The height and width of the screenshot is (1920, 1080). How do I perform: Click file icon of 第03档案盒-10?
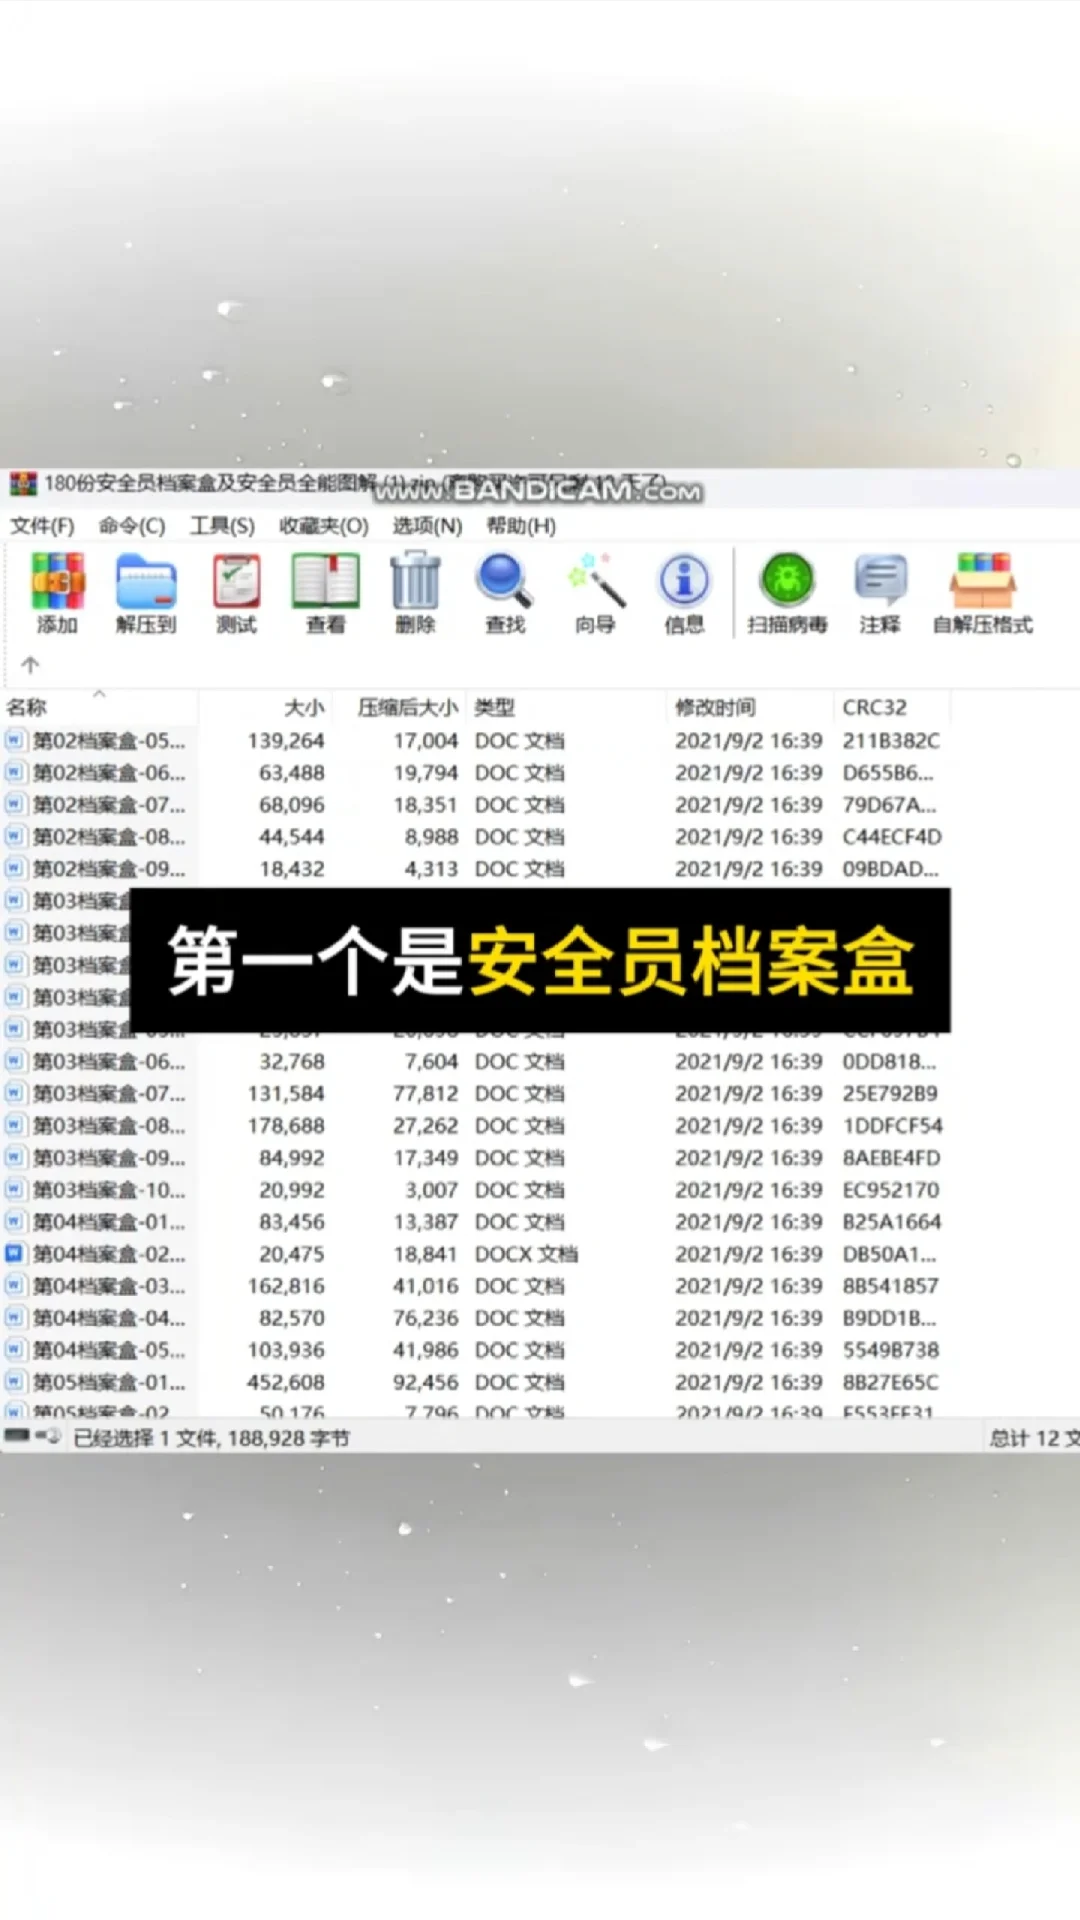click(x=14, y=1189)
